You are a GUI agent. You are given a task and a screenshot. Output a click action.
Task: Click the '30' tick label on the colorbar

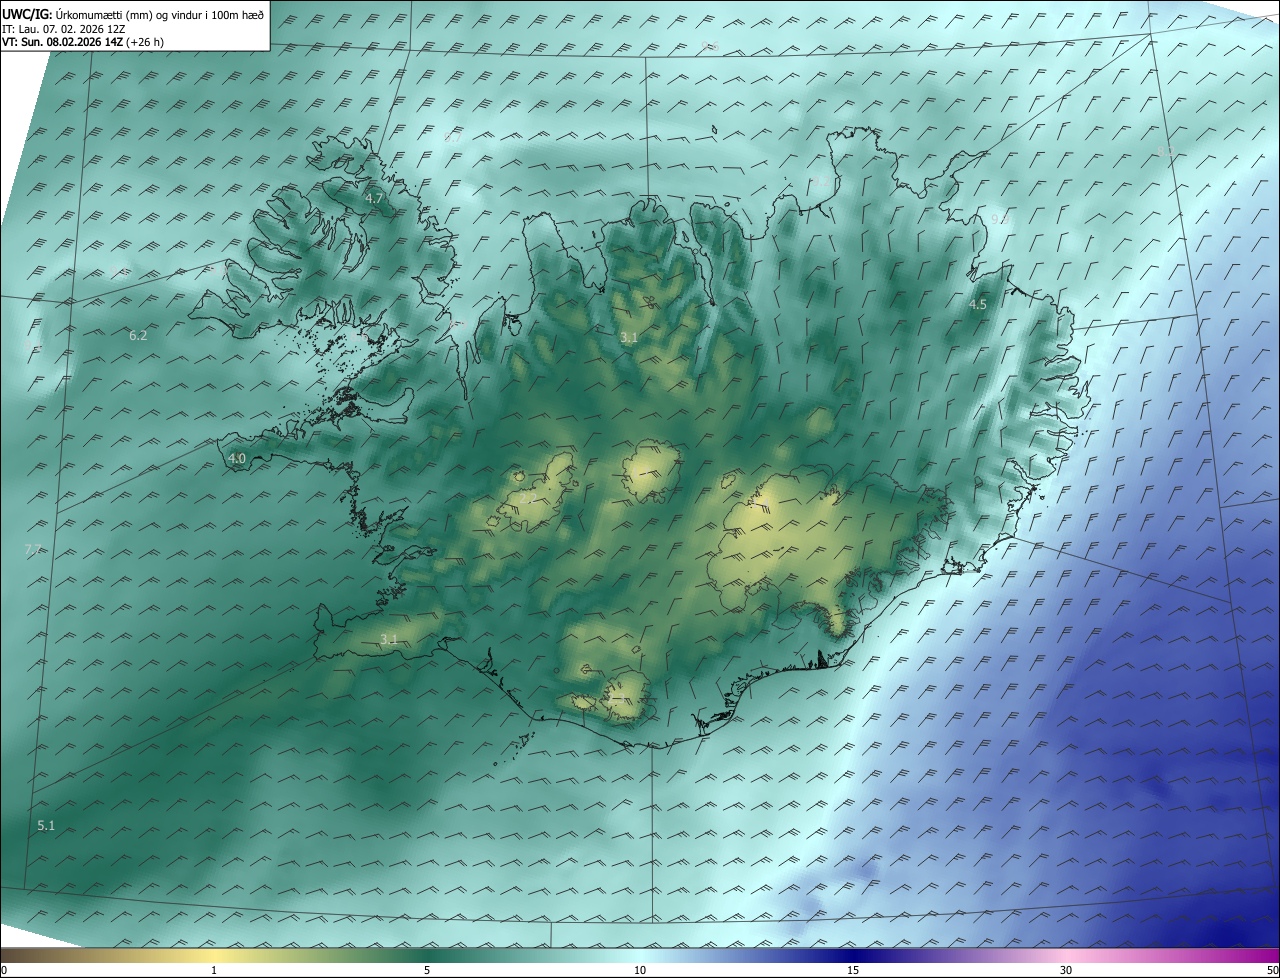[1066, 971]
